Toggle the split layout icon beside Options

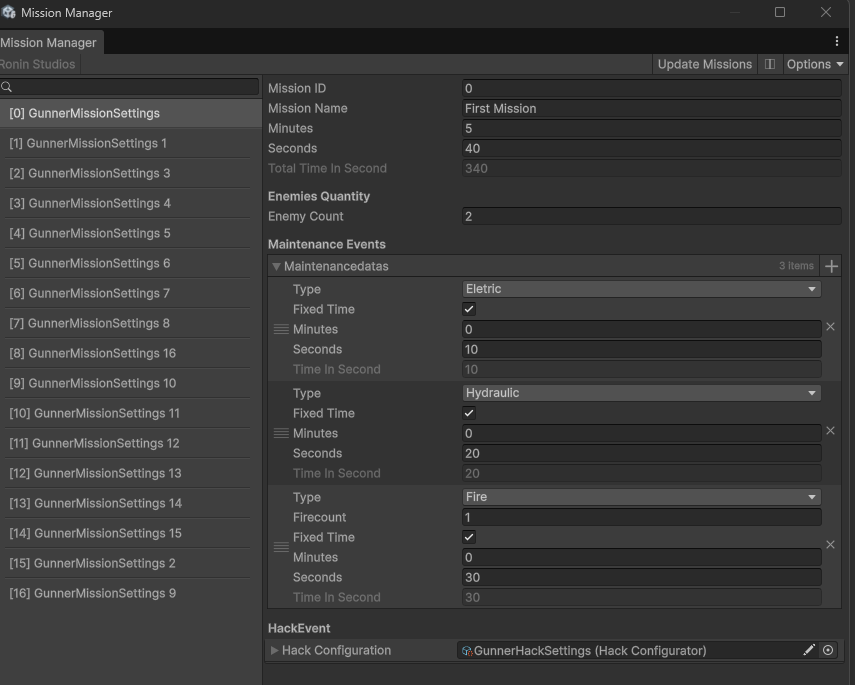(769, 64)
